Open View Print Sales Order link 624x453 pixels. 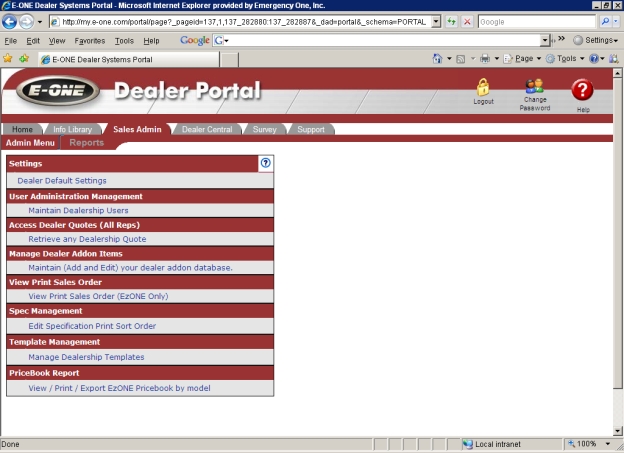tap(98, 296)
